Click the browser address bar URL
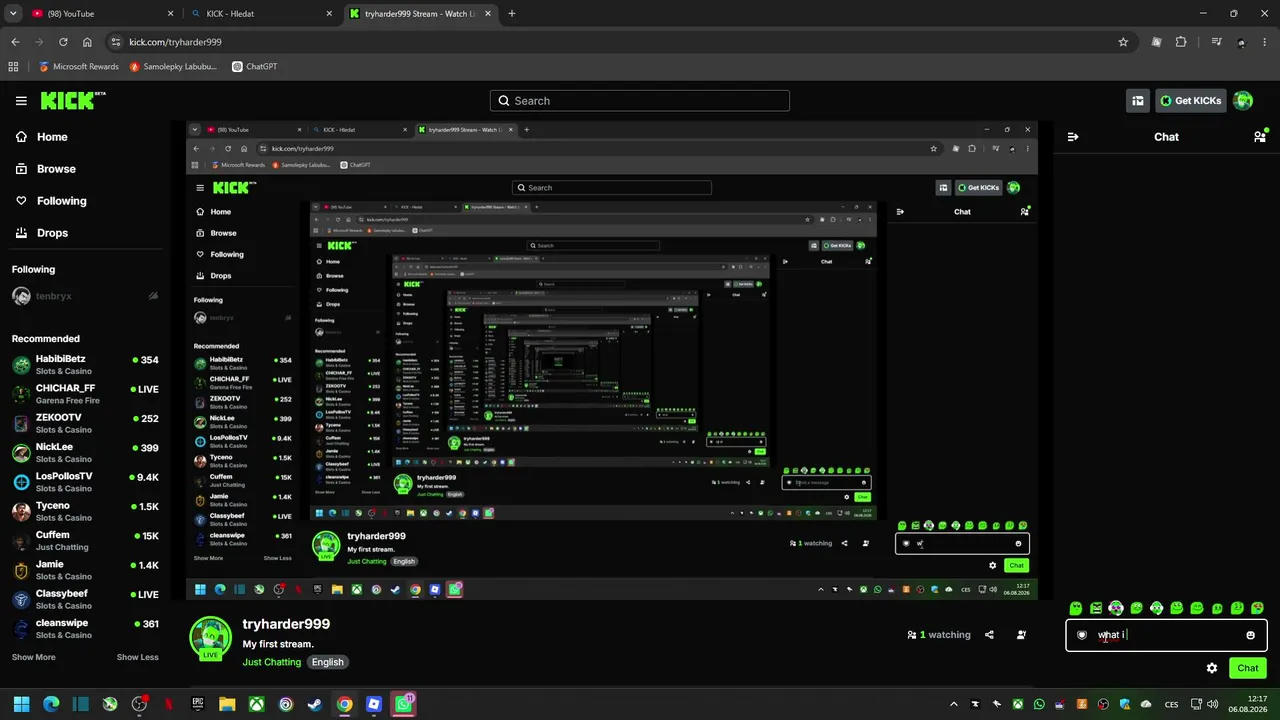The image size is (1280, 720). 175,42
